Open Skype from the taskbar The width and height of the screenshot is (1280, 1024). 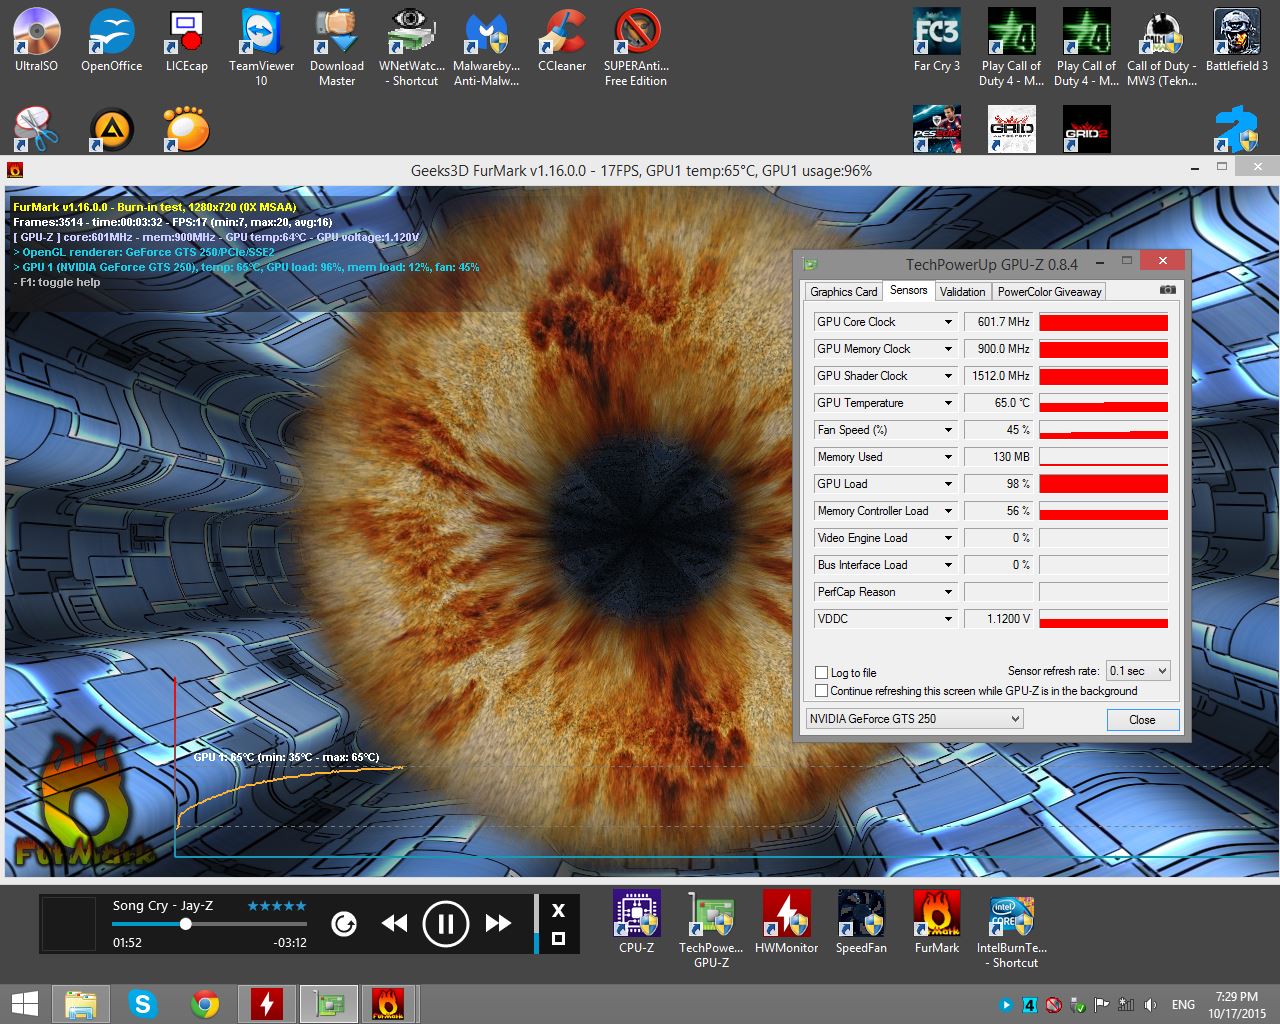point(143,1004)
